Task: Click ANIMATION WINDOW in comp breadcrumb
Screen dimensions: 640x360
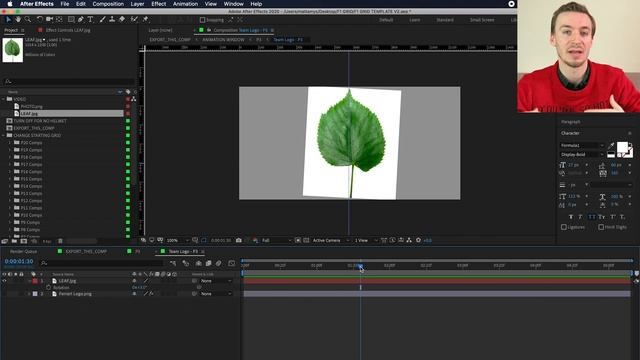Action: coord(223,40)
